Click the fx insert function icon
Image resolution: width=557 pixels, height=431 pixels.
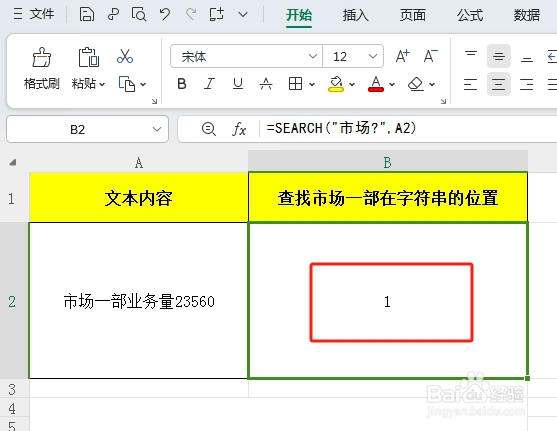click(239, 129)
